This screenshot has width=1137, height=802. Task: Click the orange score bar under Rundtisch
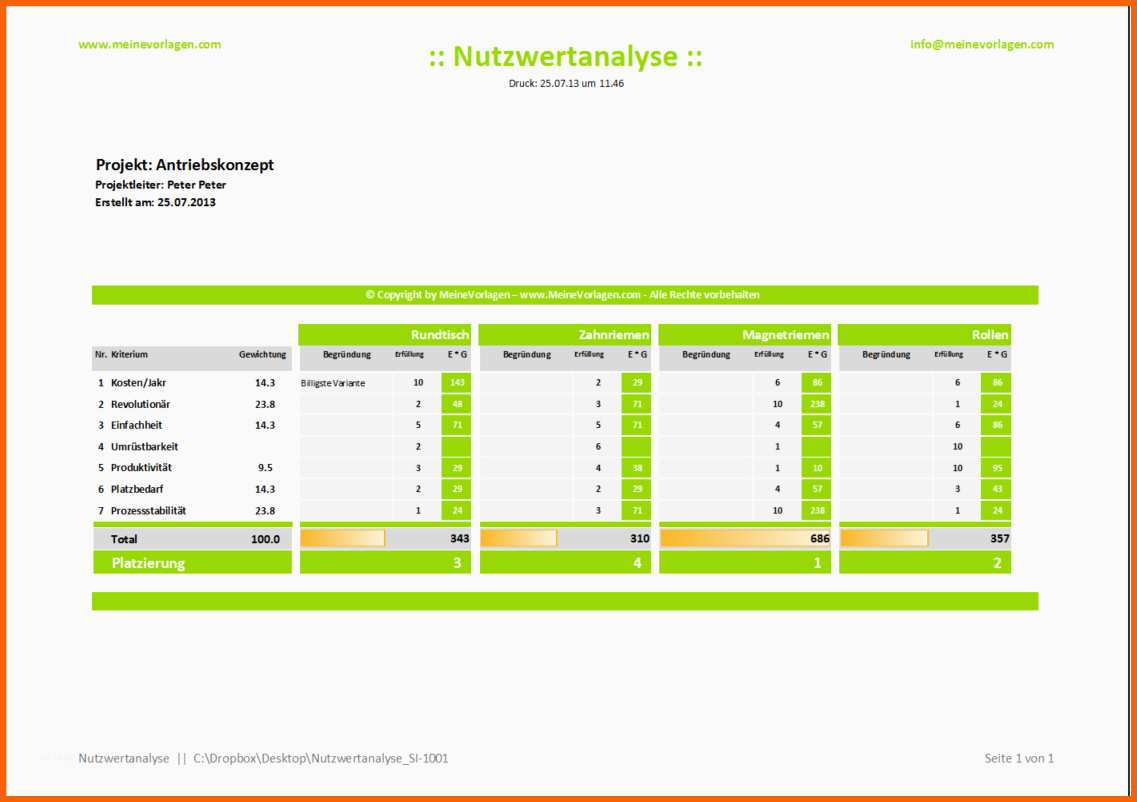point(342,538)
